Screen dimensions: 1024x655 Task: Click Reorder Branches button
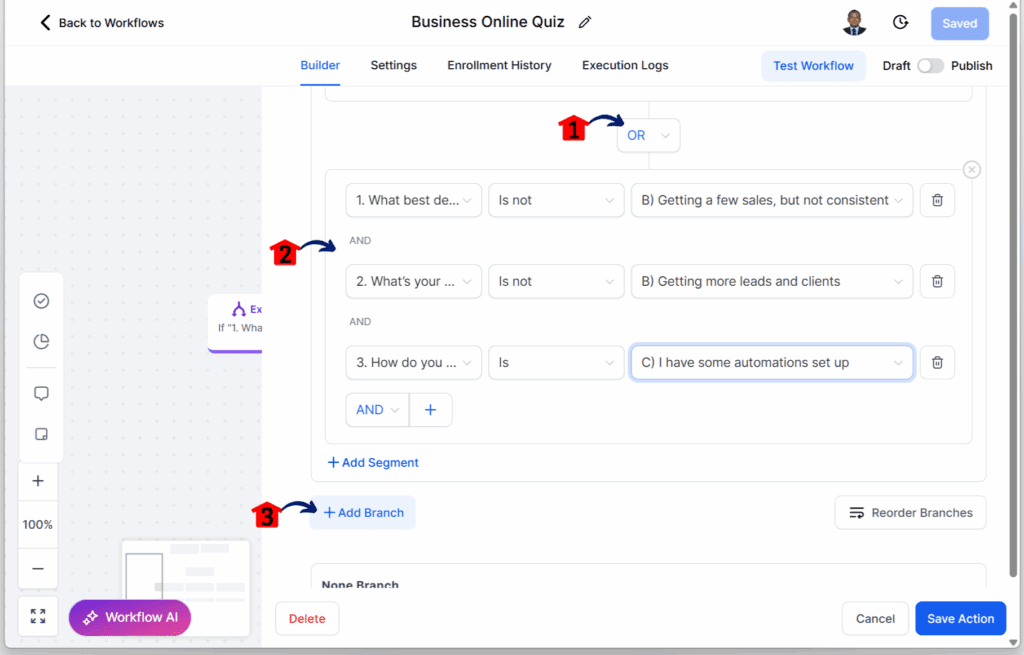(x=910, y=513)
